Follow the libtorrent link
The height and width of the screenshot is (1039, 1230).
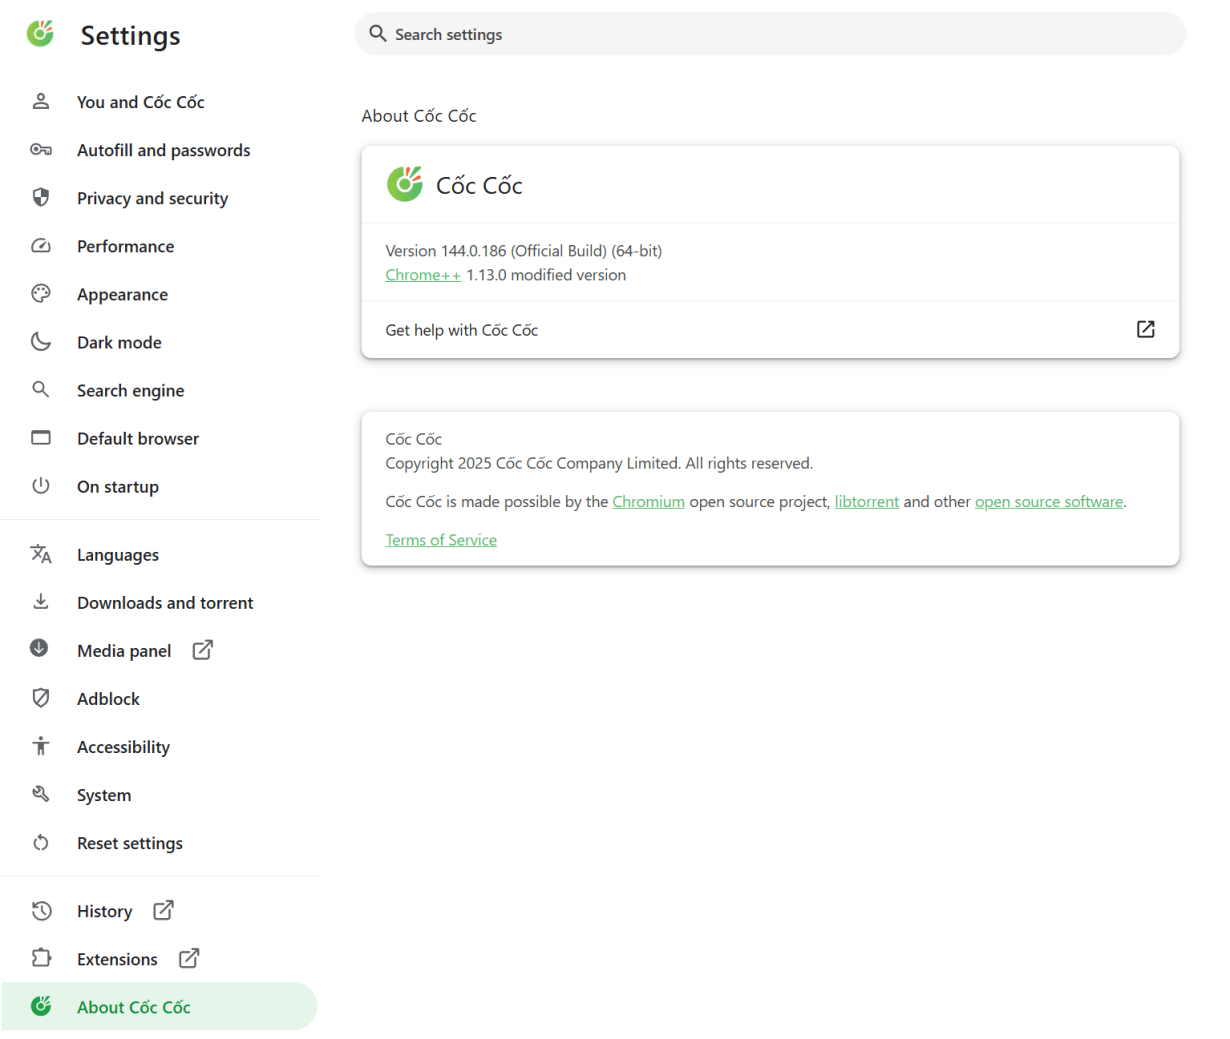point(866,502)
